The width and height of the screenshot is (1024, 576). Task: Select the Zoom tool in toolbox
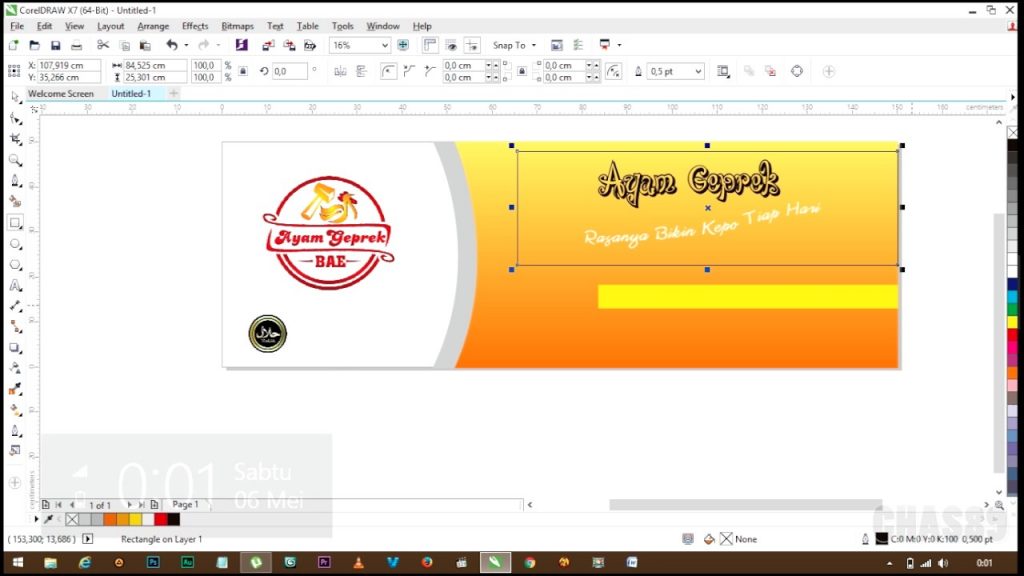[16, 160]
